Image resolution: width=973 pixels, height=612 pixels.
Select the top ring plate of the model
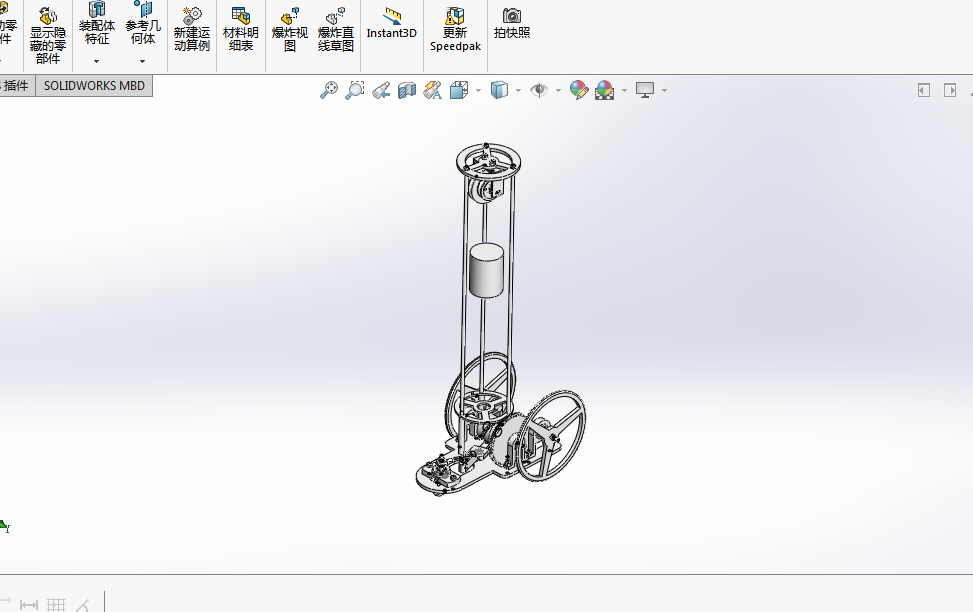488,163
